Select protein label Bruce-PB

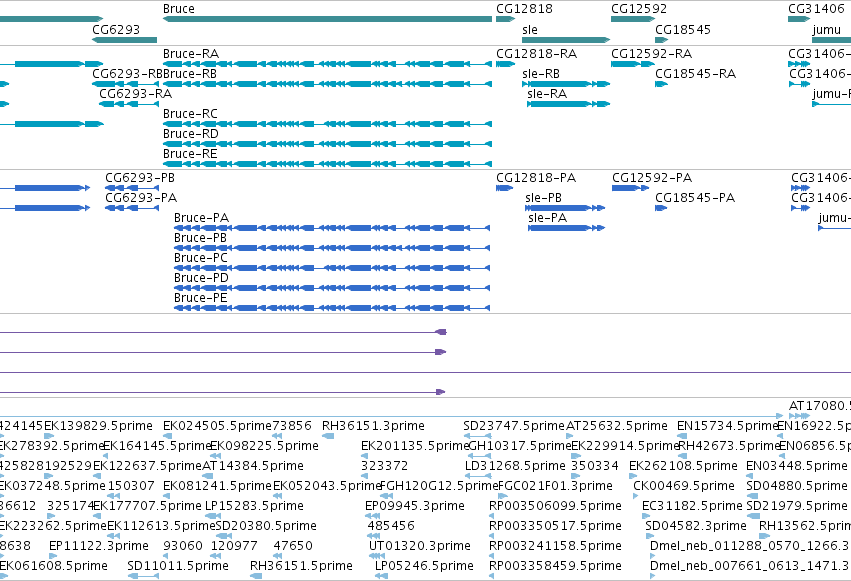201,238
